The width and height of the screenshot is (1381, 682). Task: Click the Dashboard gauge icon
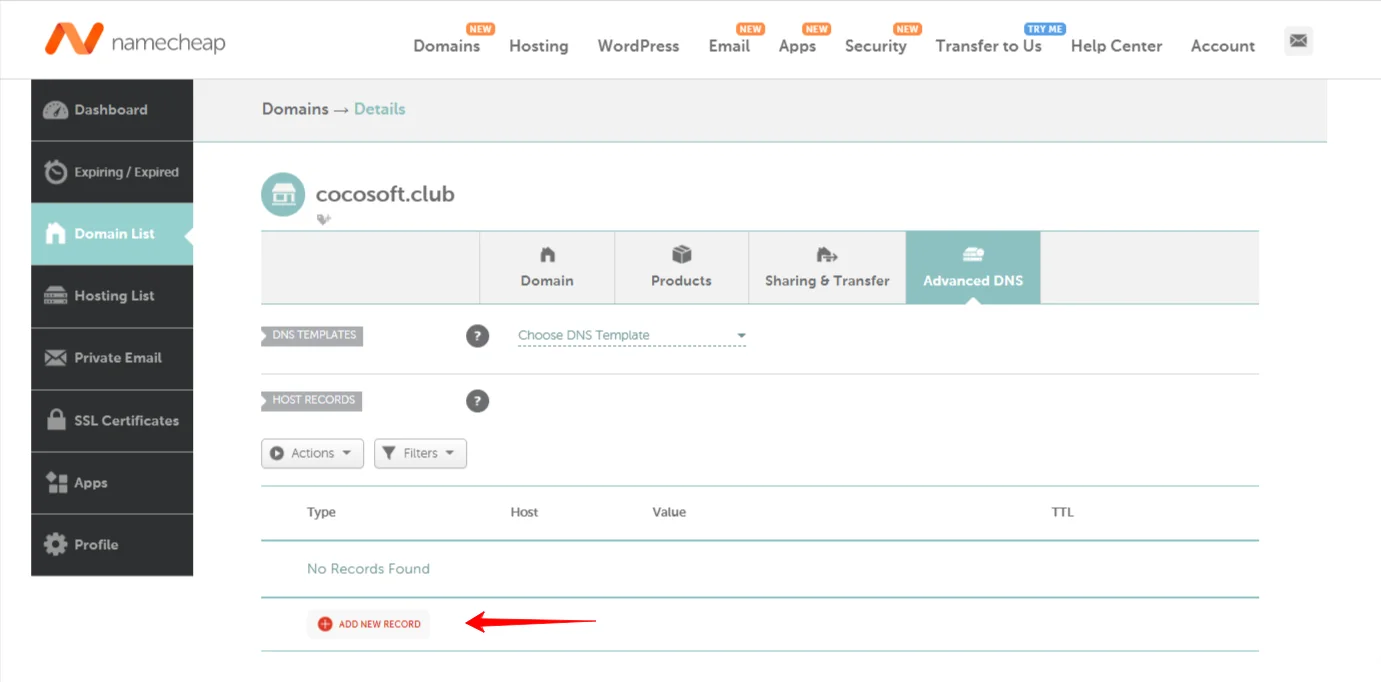click(56, 110)
